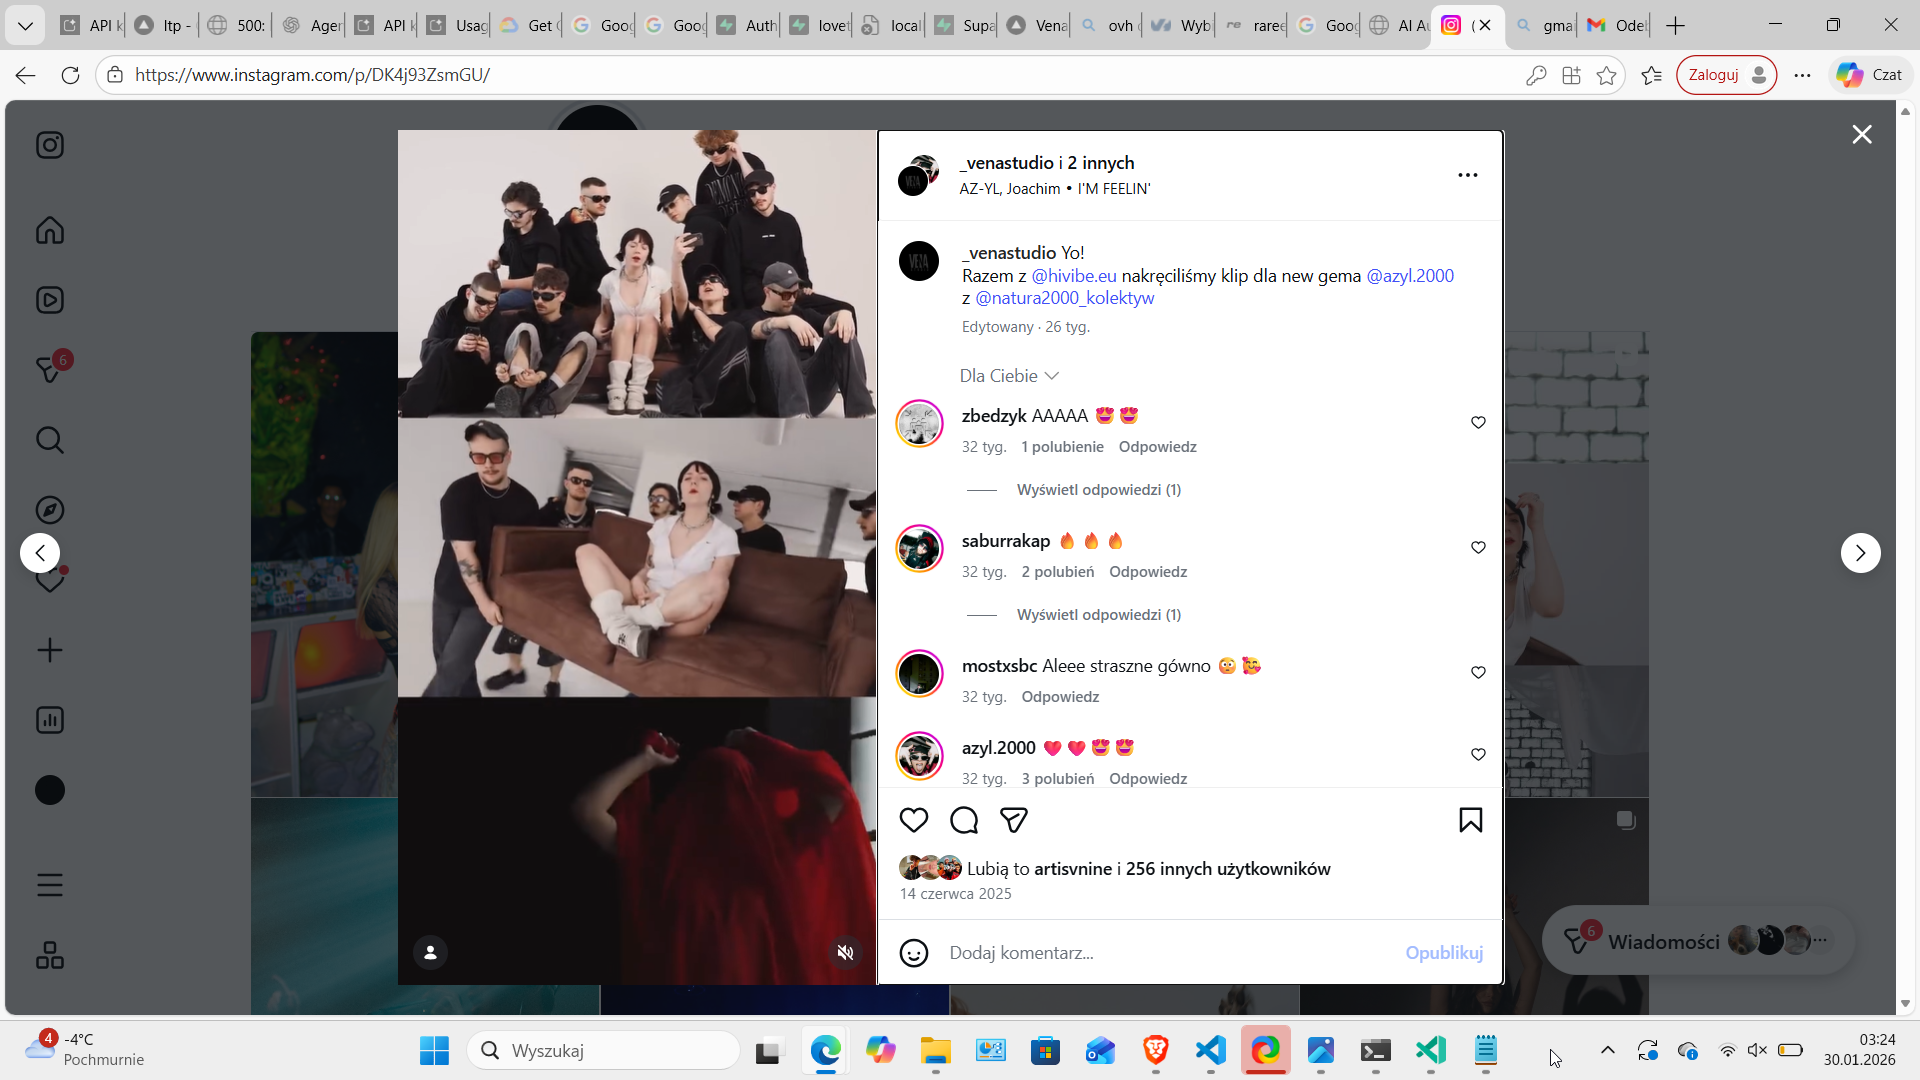1920x1080 pixels.
Task: Click Opublikuj to post comment
Action: click(x=1443, y=953)
